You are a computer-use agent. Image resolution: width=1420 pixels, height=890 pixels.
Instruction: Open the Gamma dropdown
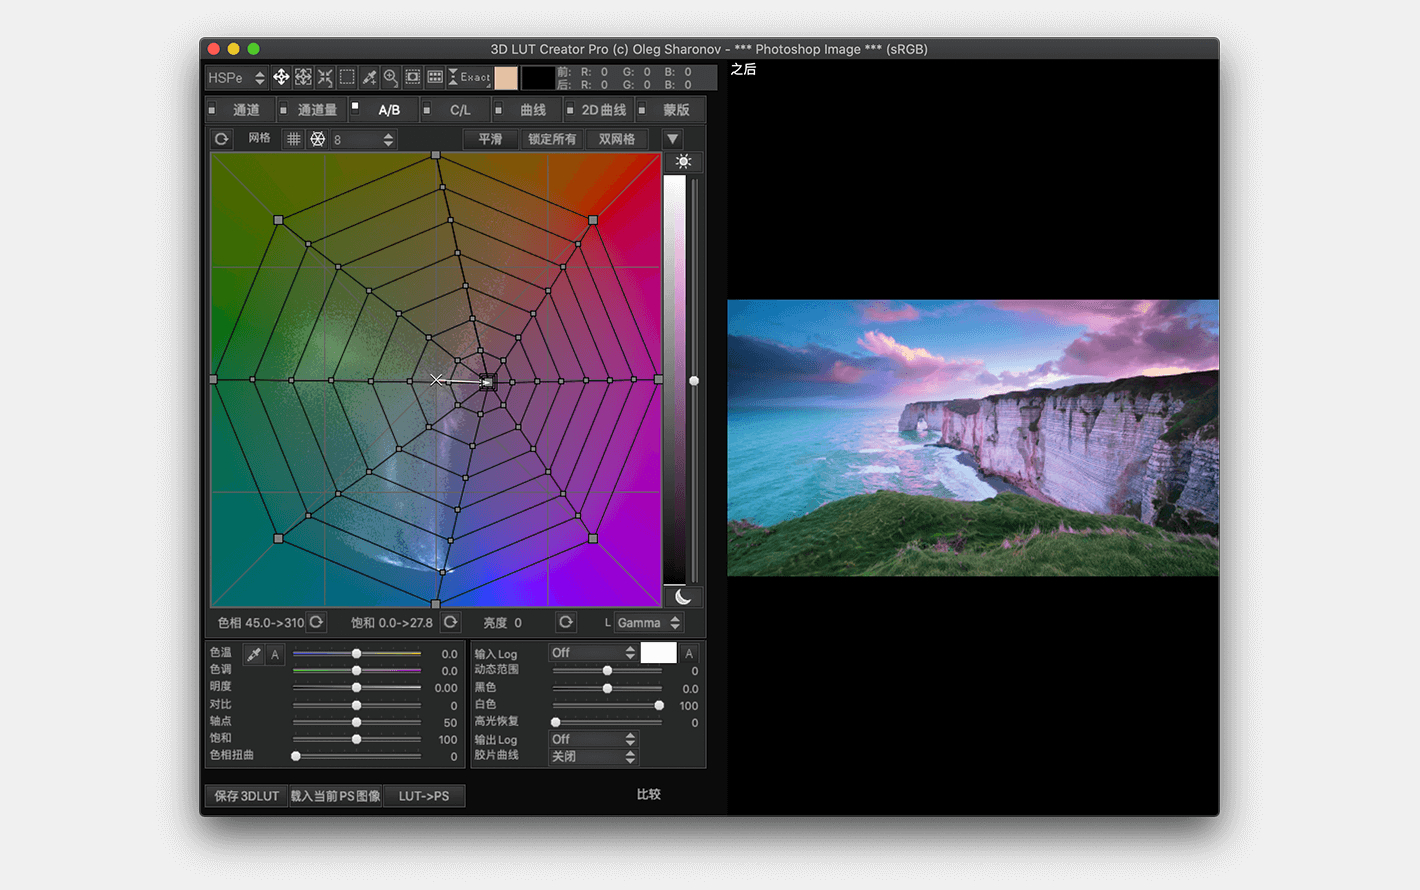tap(648, 622)
